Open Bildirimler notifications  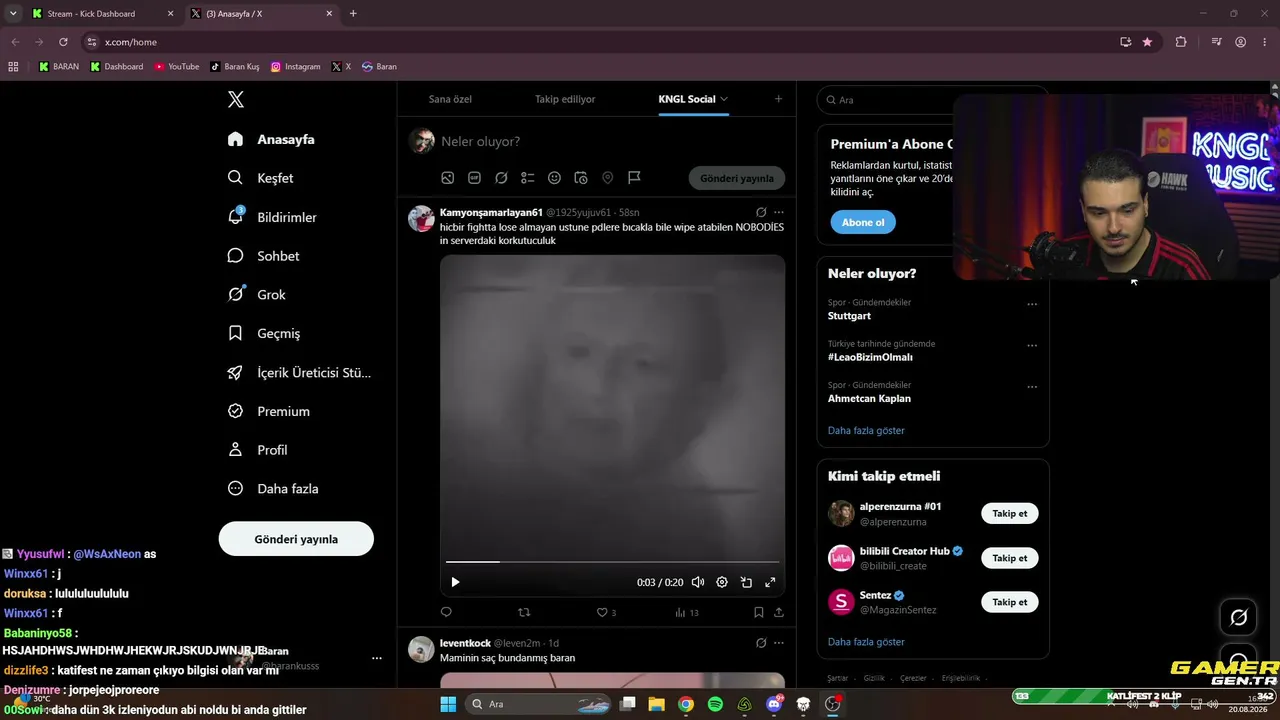click(272, 217)
